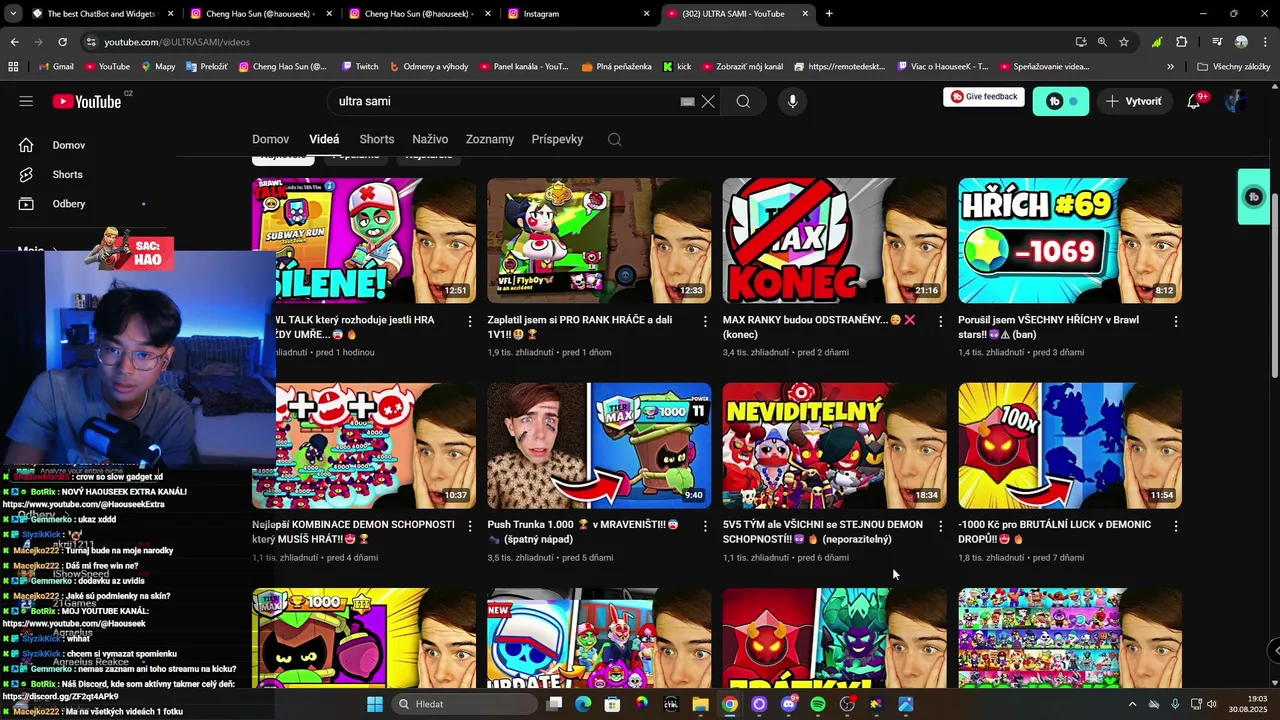Switch to the Shorts channel tab

pos(377,139)
